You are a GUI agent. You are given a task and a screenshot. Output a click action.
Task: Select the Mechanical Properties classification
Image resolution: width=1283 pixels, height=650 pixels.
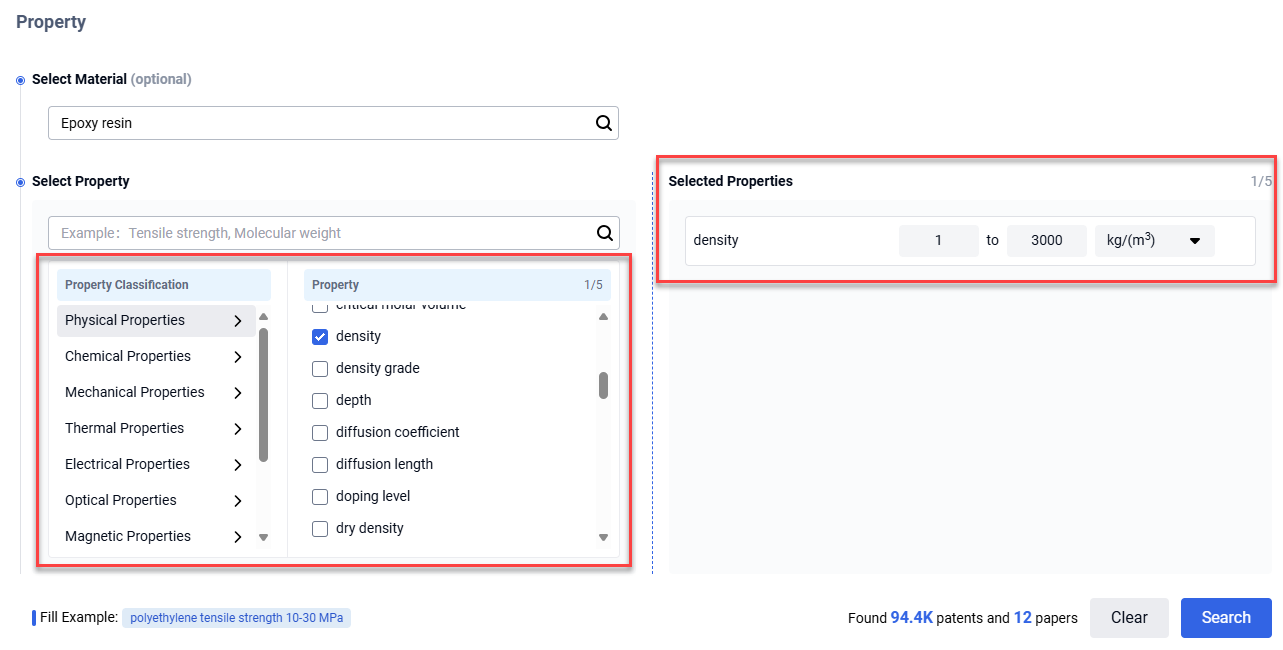point(135,392)
